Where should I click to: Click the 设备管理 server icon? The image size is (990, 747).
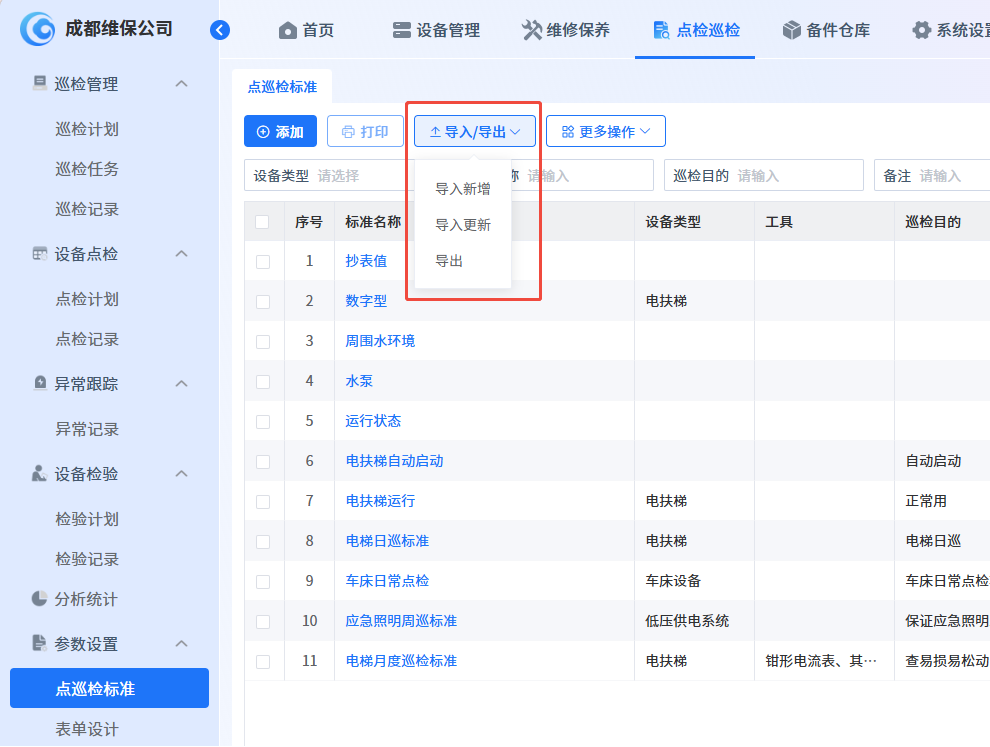coord(402,30)
